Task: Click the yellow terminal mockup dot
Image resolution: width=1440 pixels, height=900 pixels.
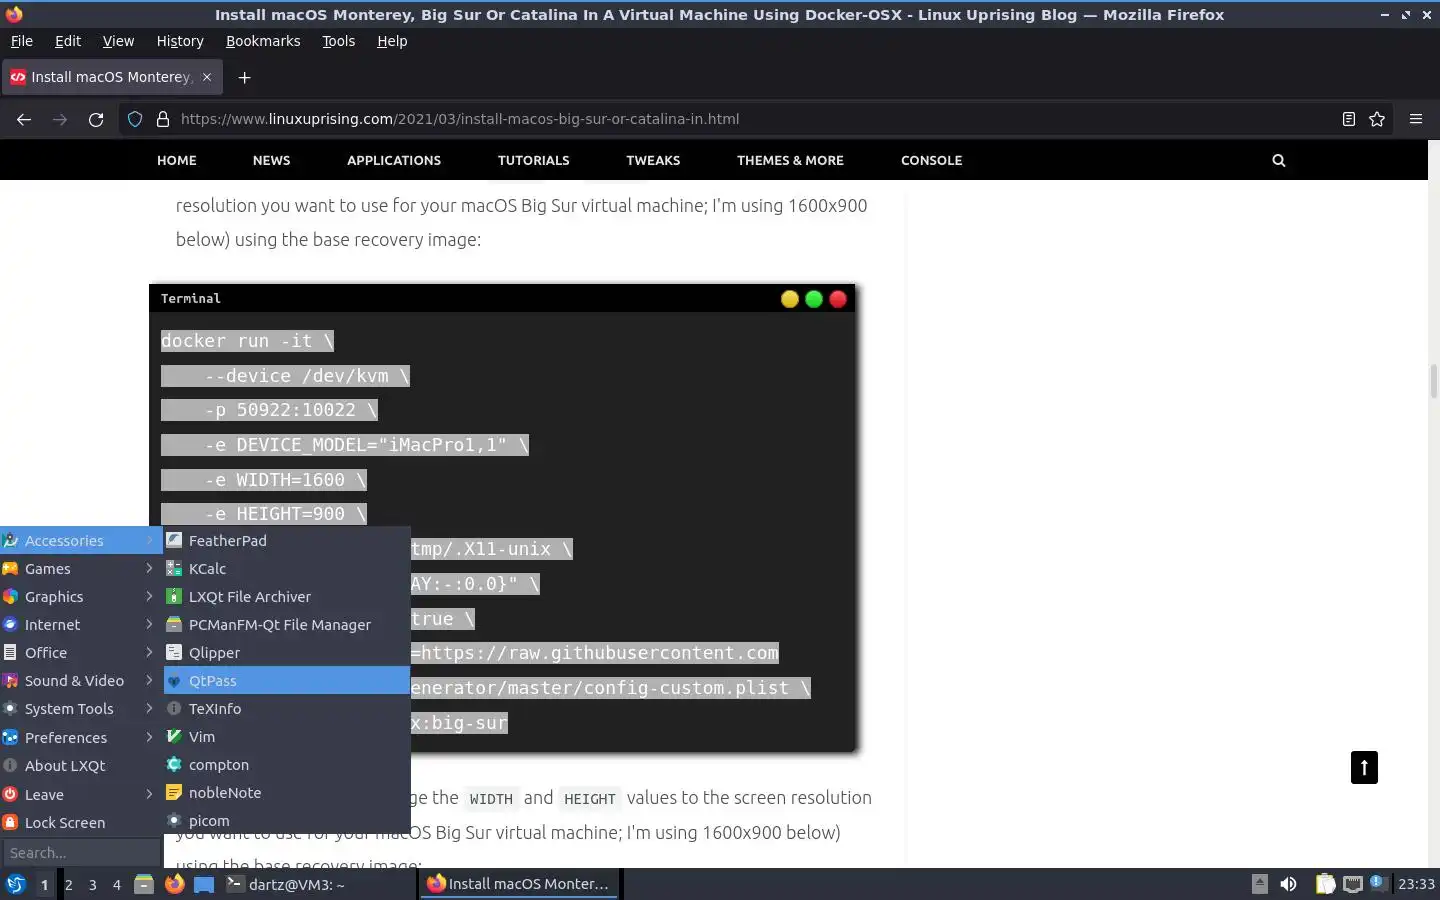Action: click(790, 299)
